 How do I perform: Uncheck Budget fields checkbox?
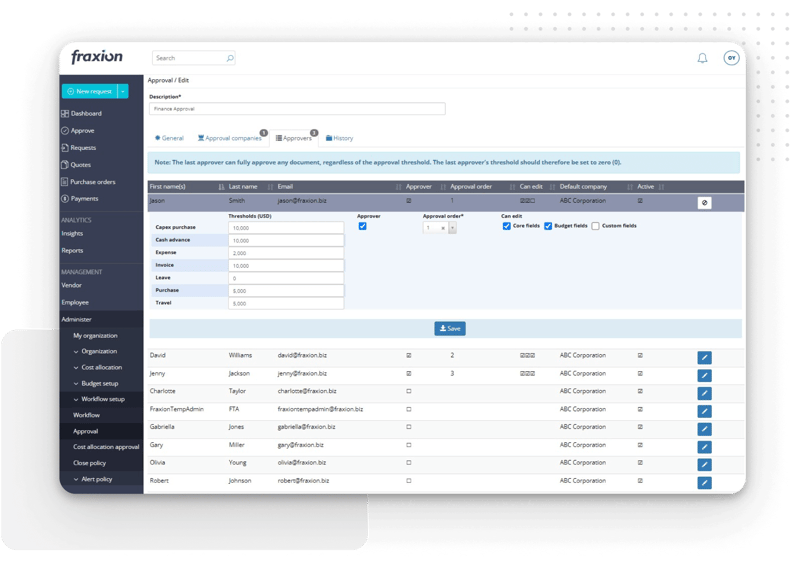click(x=548, y=226)
